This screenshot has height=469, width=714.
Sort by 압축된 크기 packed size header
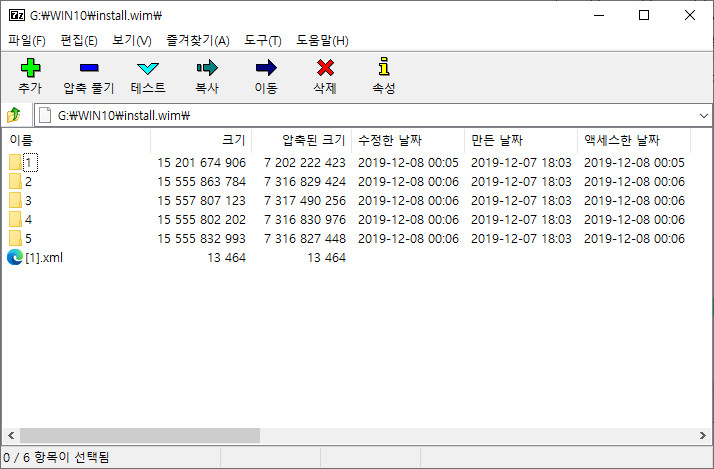(301, 140)
